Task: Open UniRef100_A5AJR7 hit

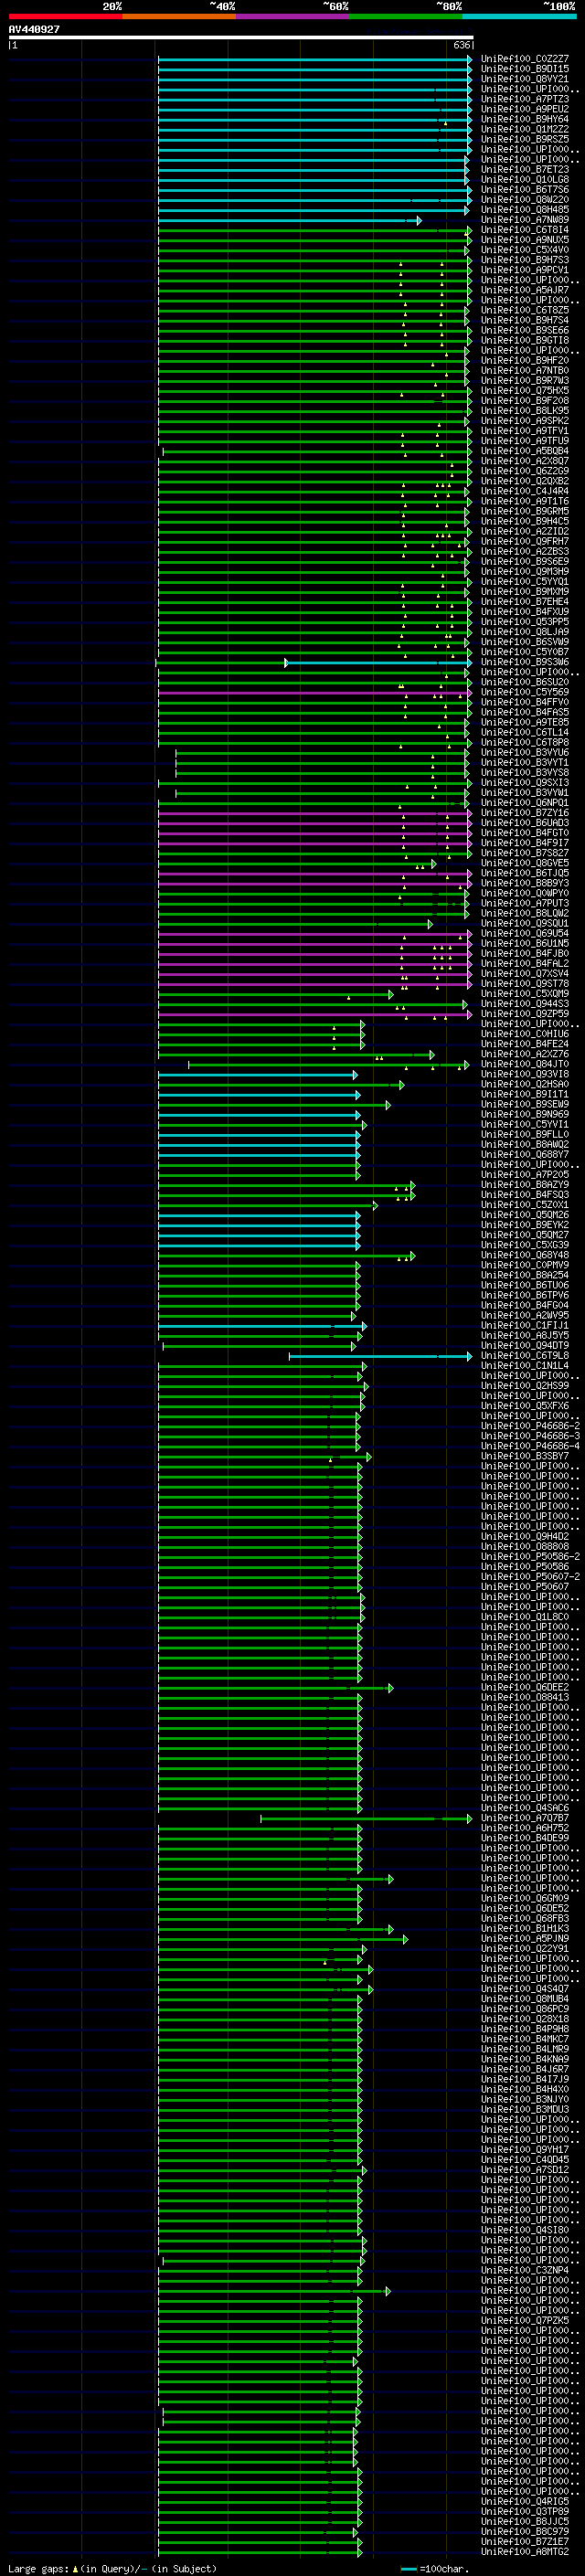Action: [x=524, y=290]
